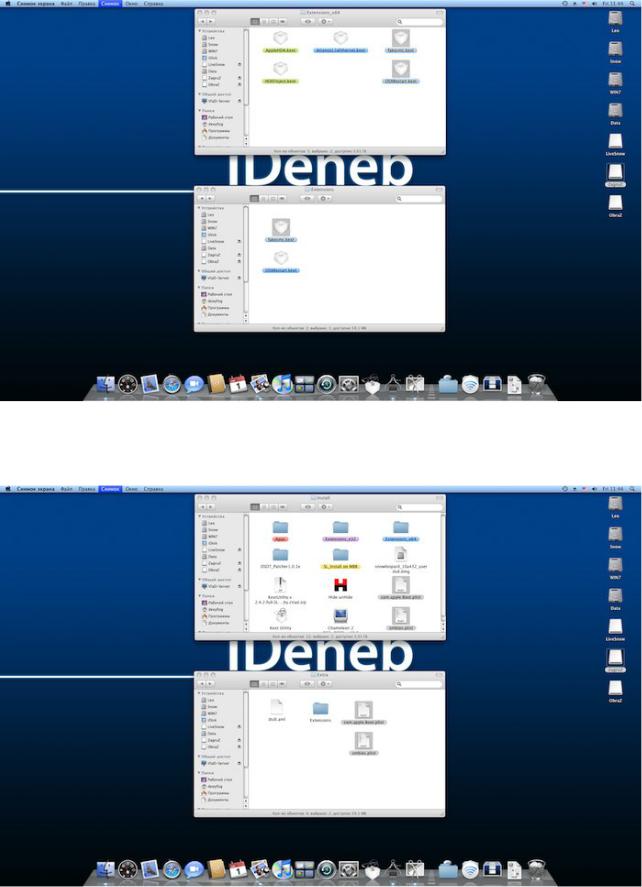Select dsdt.aml in the Extra window
Image resolution: width=642 pixels, height=887 pixels.
(277, 711)
